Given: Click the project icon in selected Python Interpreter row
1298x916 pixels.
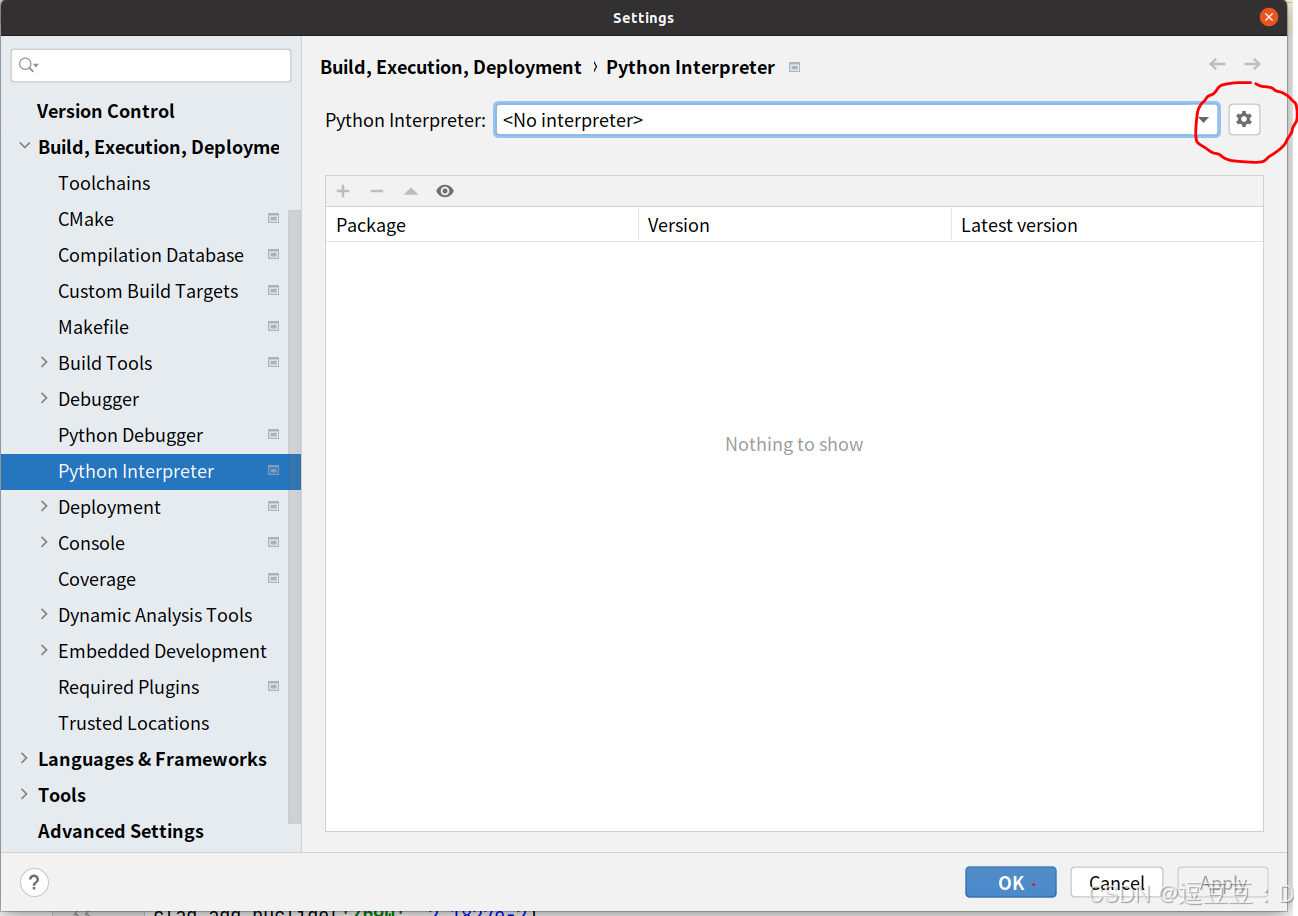Looking at the screenshot, I should [x=273, y=470].
